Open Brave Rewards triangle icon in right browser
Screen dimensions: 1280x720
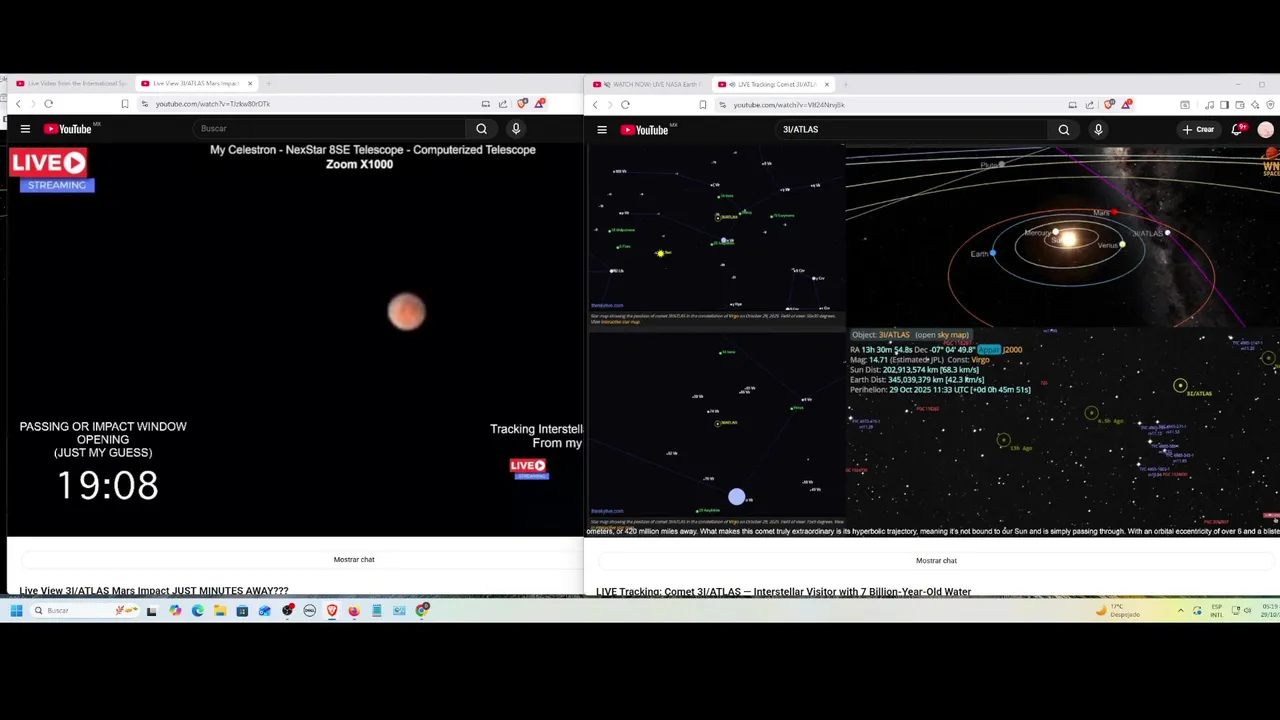point(1126,105)
